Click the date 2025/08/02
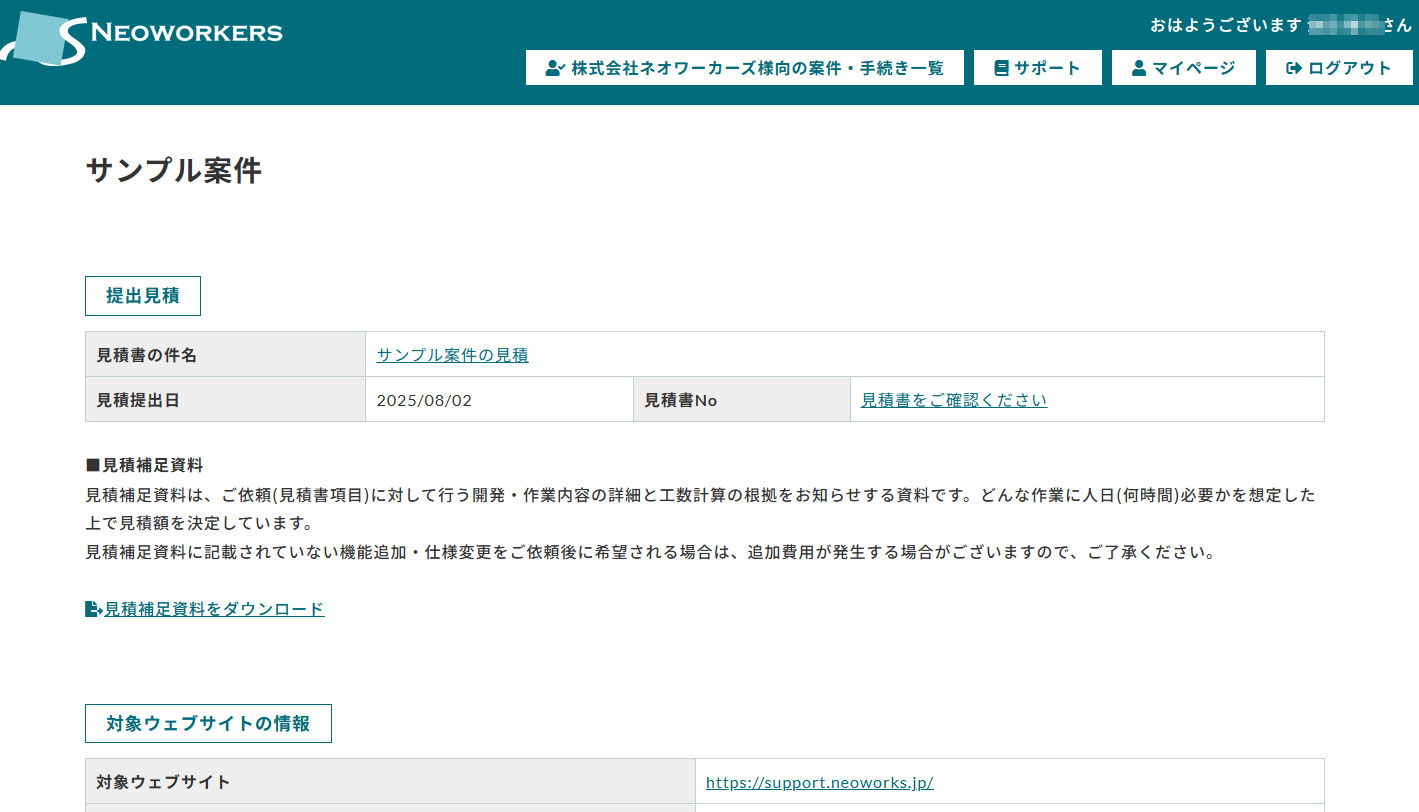This screenshot has height=812, width=1419. click(424, 401)
